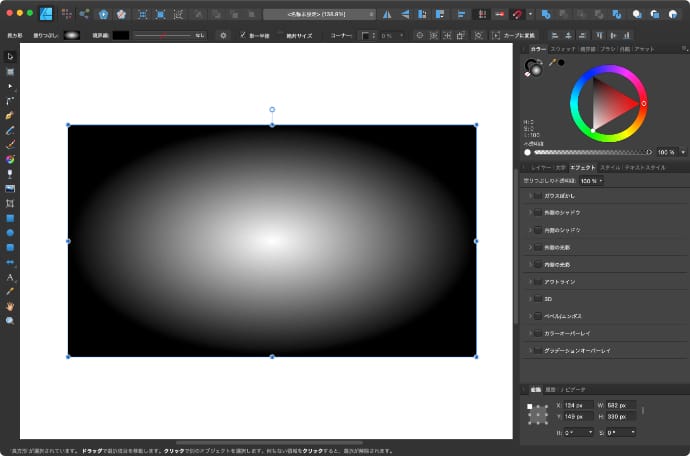Select the Ellipse shape tool
Image resolution: width=690 pixels, height=456 pixels.
point(10,232)
